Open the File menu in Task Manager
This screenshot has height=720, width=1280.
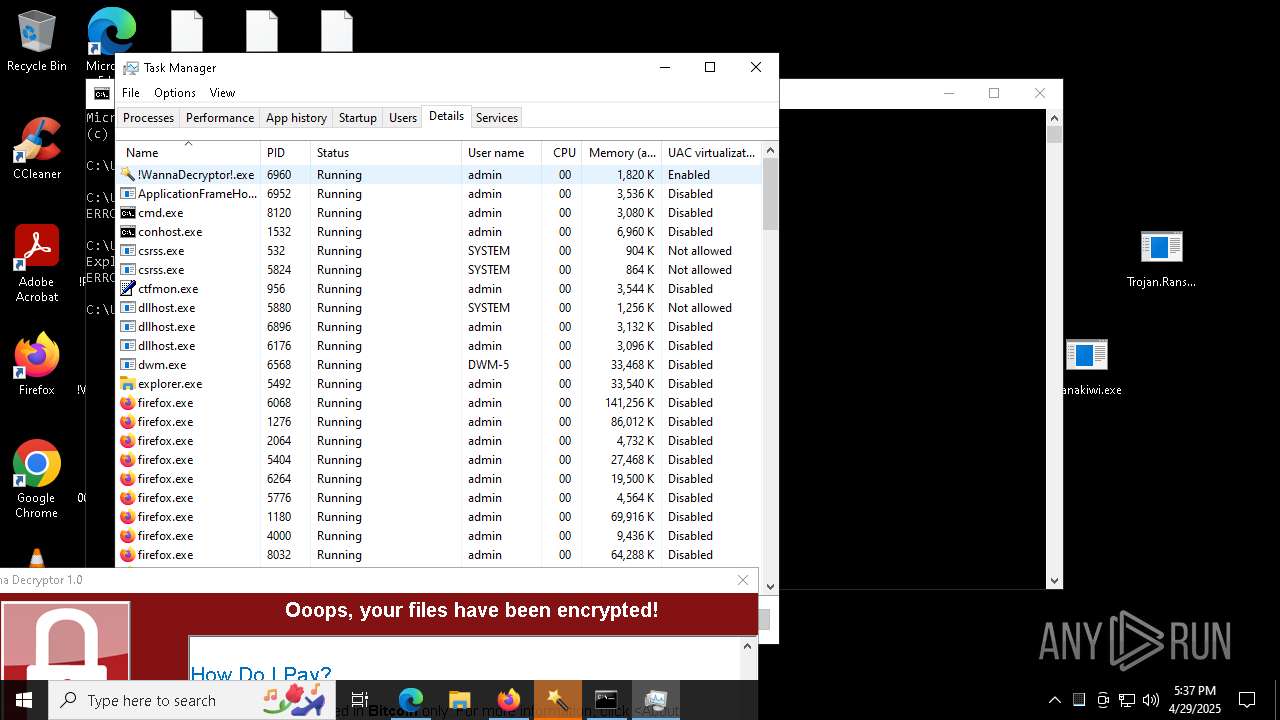(x=131, y=93)
